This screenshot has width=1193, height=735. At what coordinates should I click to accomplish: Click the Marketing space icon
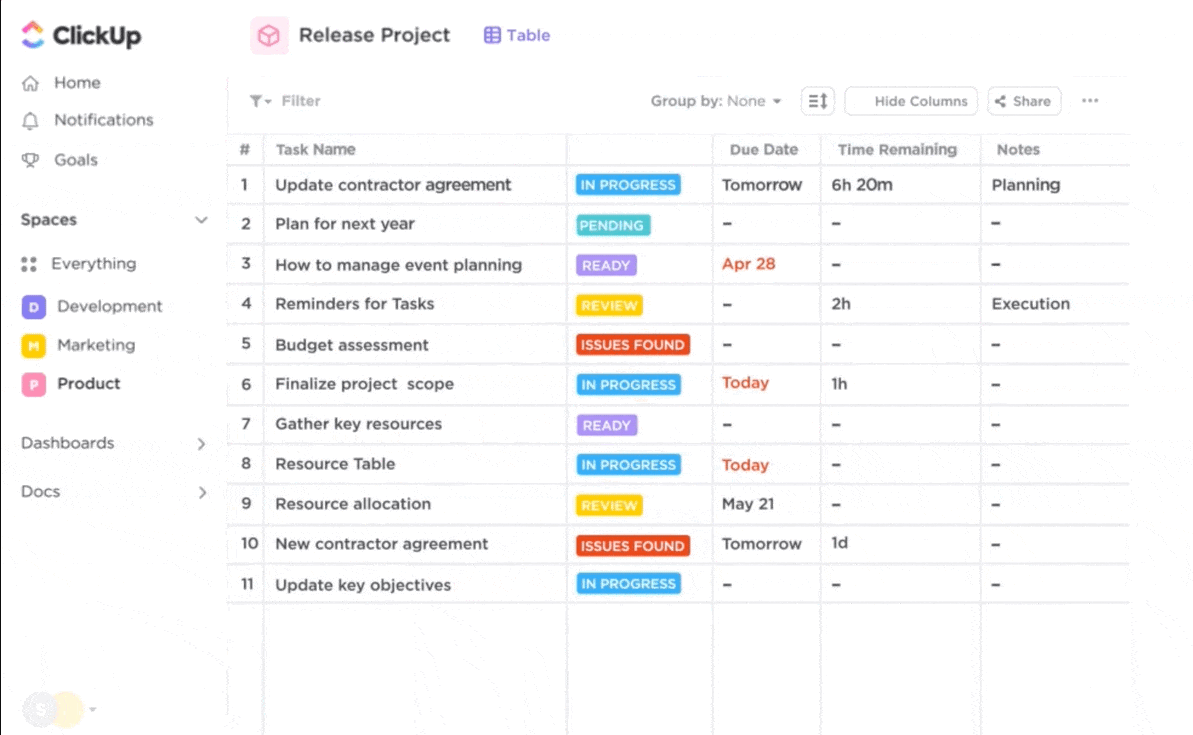33,345
